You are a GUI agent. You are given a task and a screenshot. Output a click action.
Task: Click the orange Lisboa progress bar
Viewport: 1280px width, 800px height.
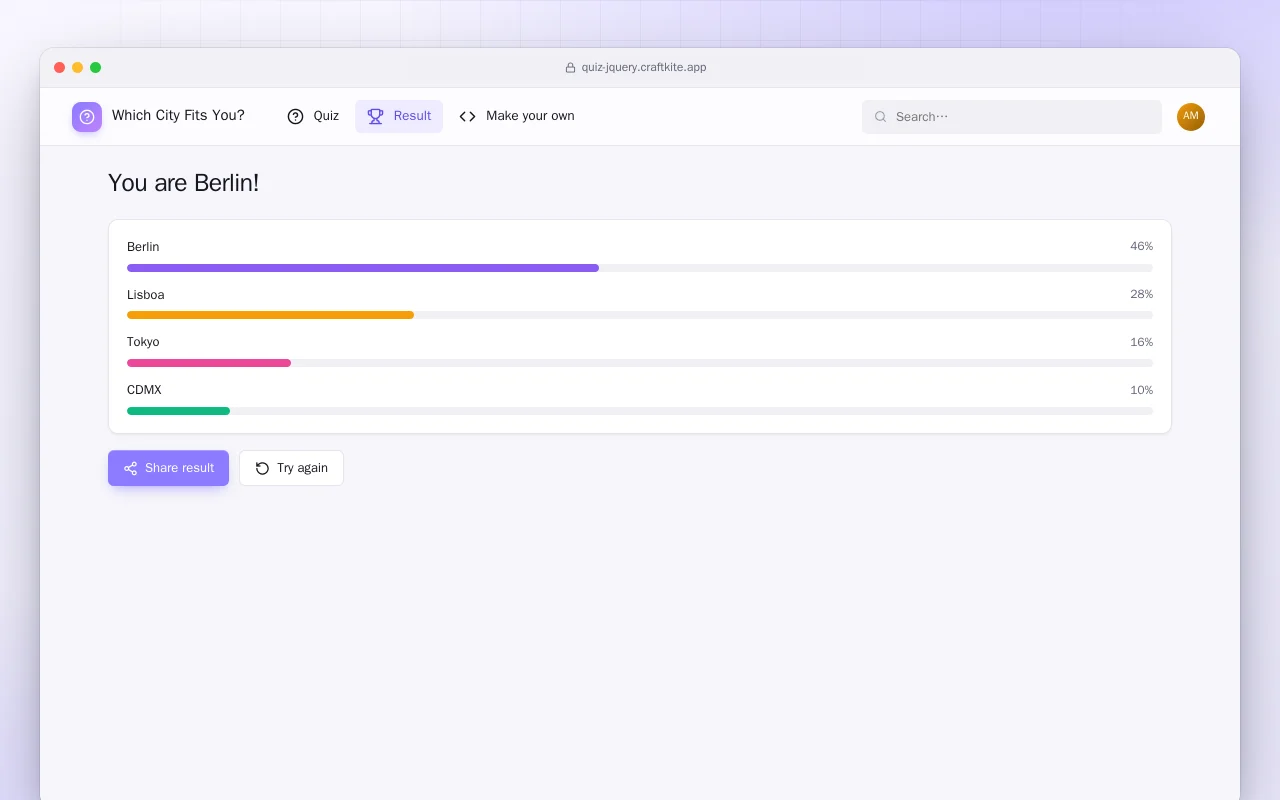(270, 315)
